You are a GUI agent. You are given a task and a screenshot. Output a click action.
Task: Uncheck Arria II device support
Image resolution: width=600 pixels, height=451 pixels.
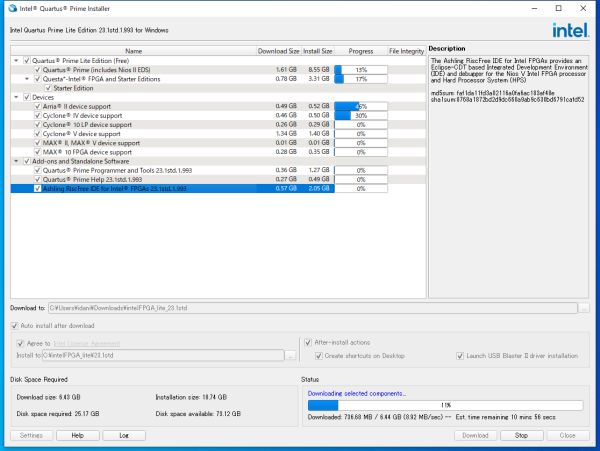[38, 106]
